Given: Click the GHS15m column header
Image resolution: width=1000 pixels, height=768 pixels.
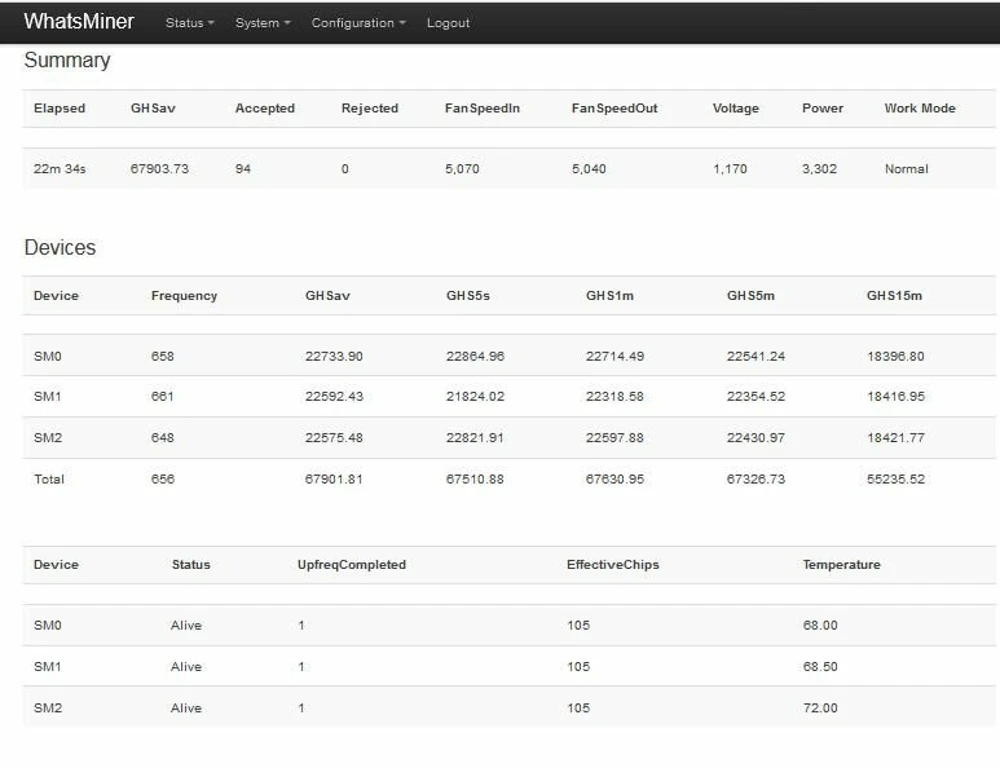Looking at the screenshot, I should click(x=894, y=296).
